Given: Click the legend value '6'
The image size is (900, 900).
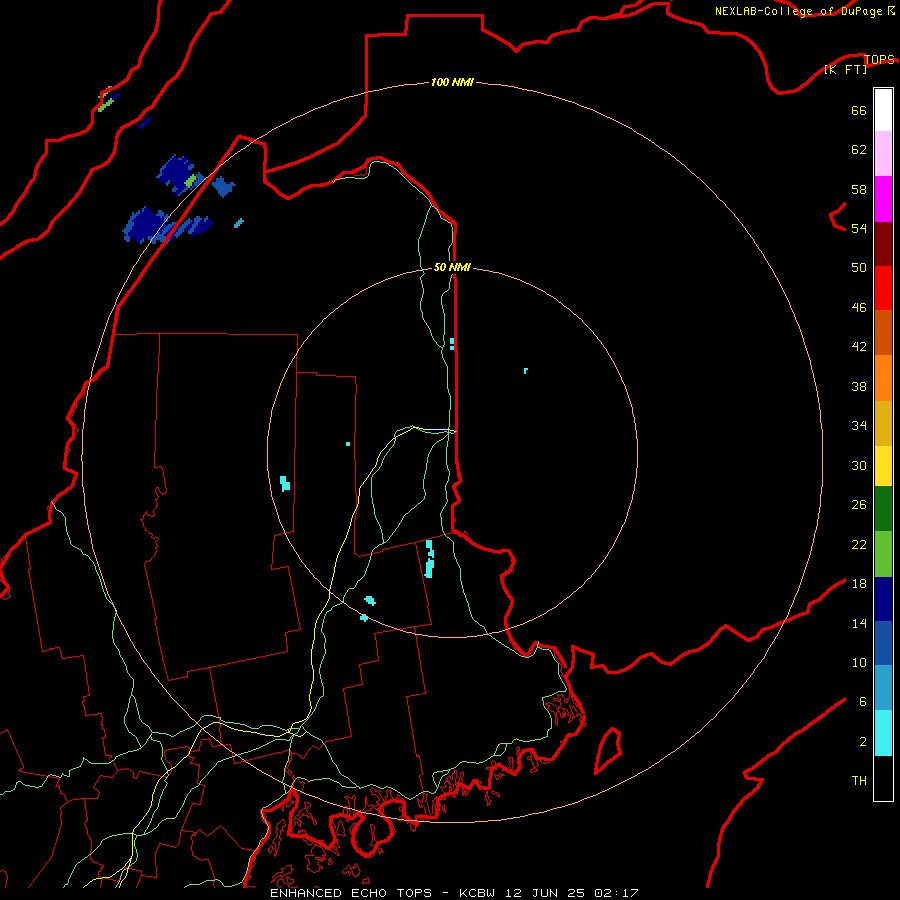Looking at the screenshot, I should tap(863, 701).
